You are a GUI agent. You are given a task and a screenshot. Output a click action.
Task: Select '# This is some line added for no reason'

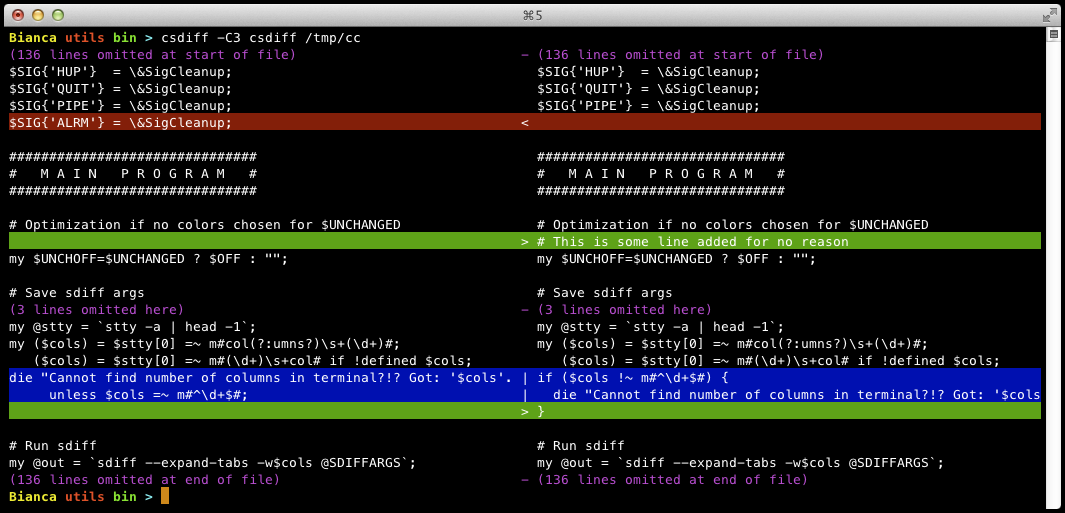coord(693,242)
